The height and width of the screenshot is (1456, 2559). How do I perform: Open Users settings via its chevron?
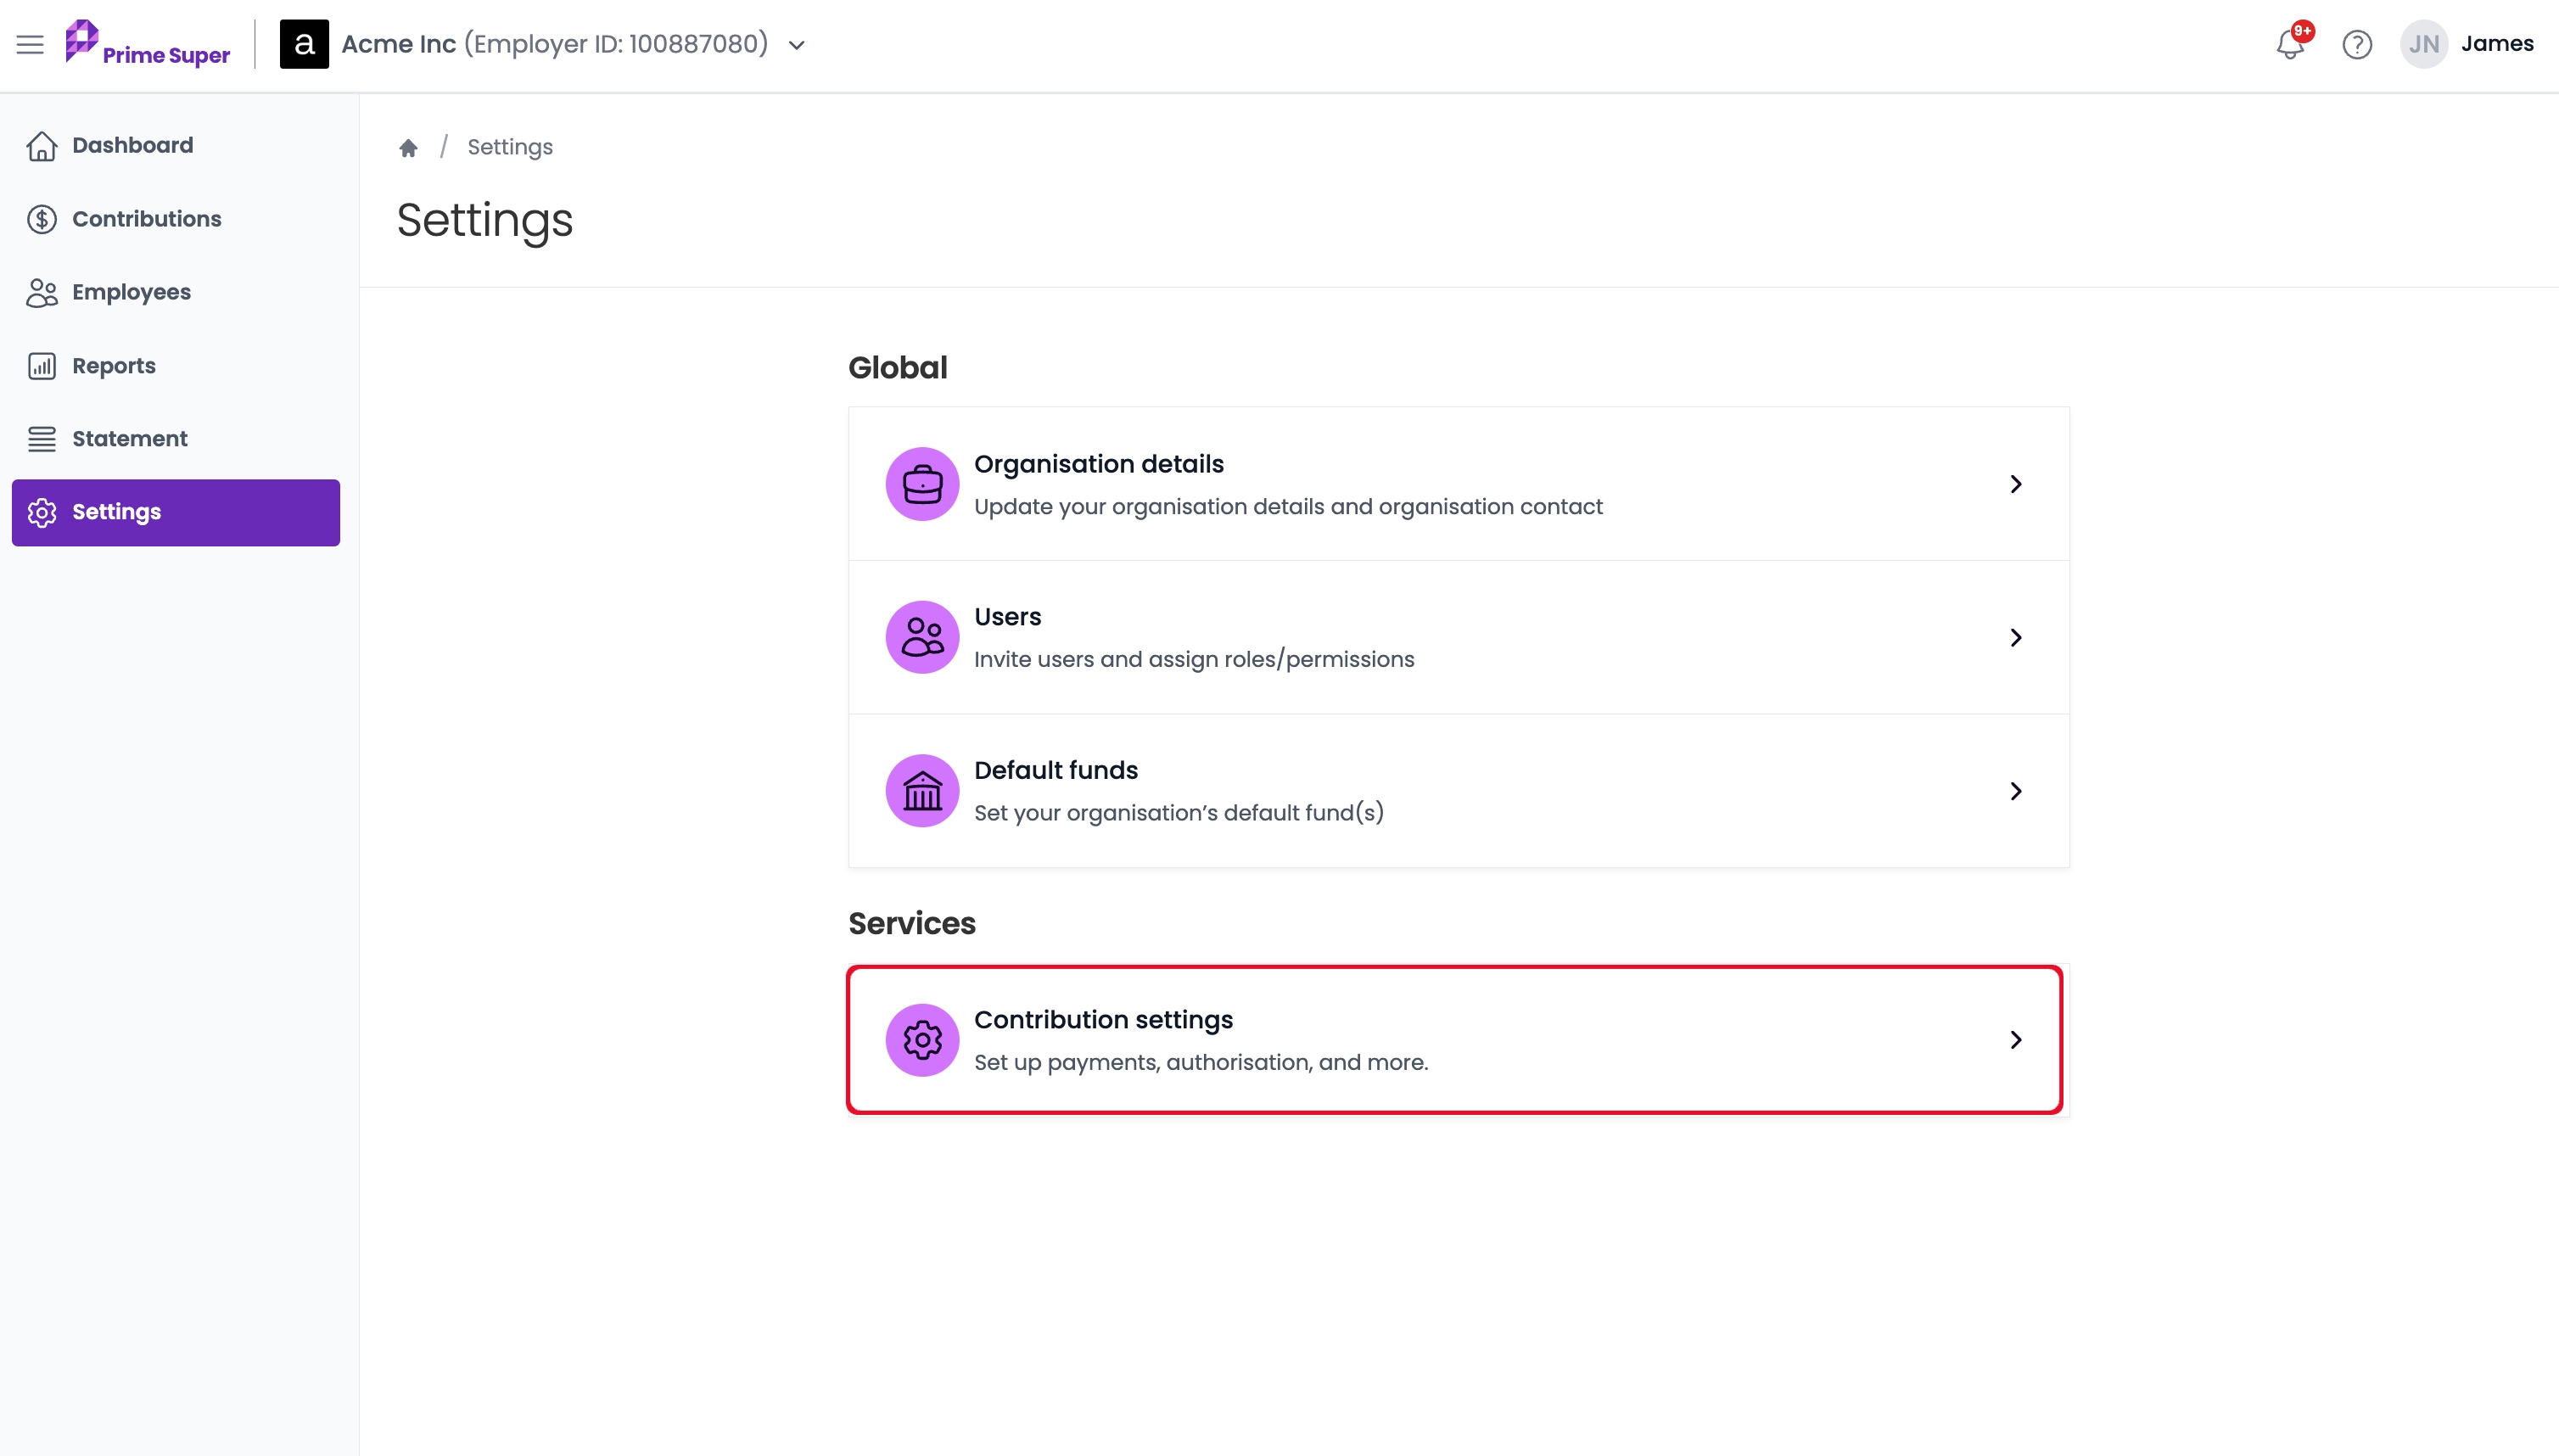coord(2015,637)
